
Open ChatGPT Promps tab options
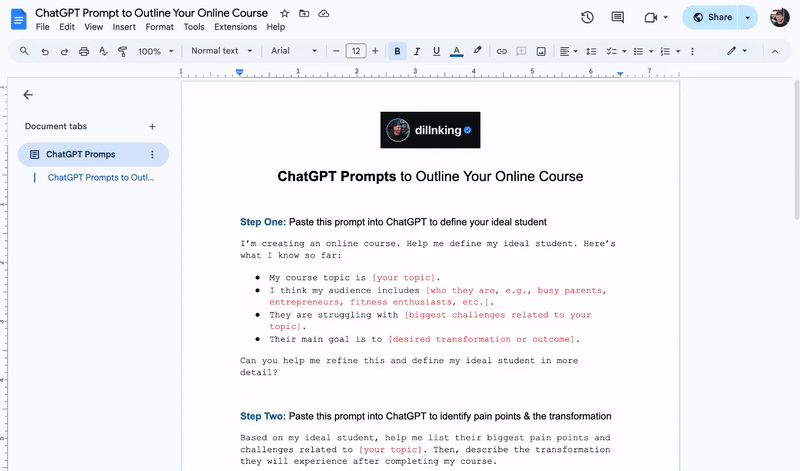[152, 155]
